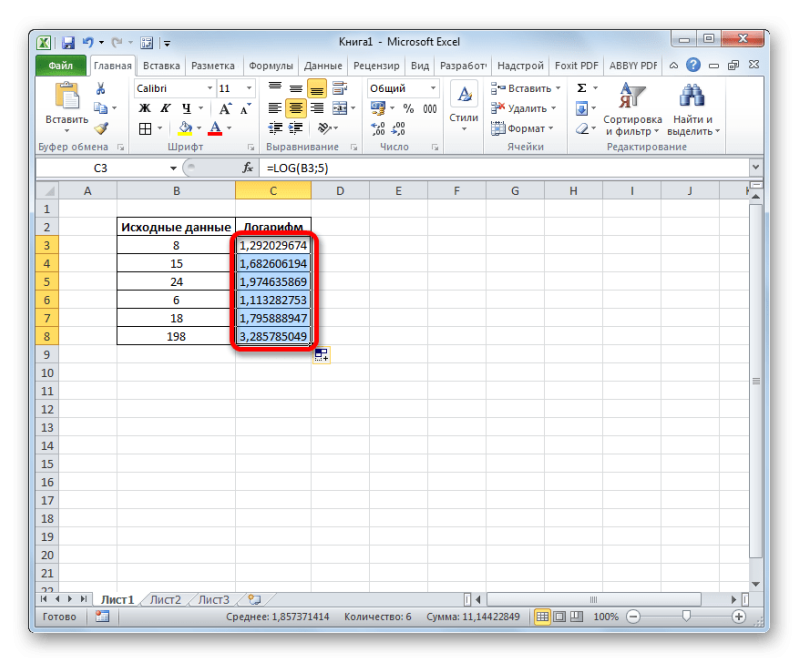Select sheet tab Лист2
Screen dimensions: 800x663
point(165,600)
